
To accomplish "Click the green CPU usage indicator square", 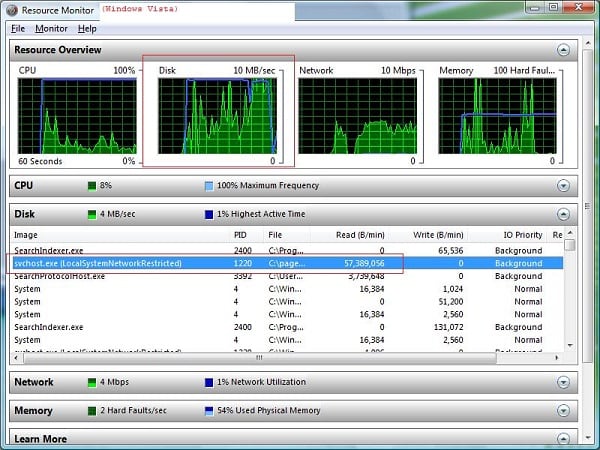I will (x=93, y=185).
